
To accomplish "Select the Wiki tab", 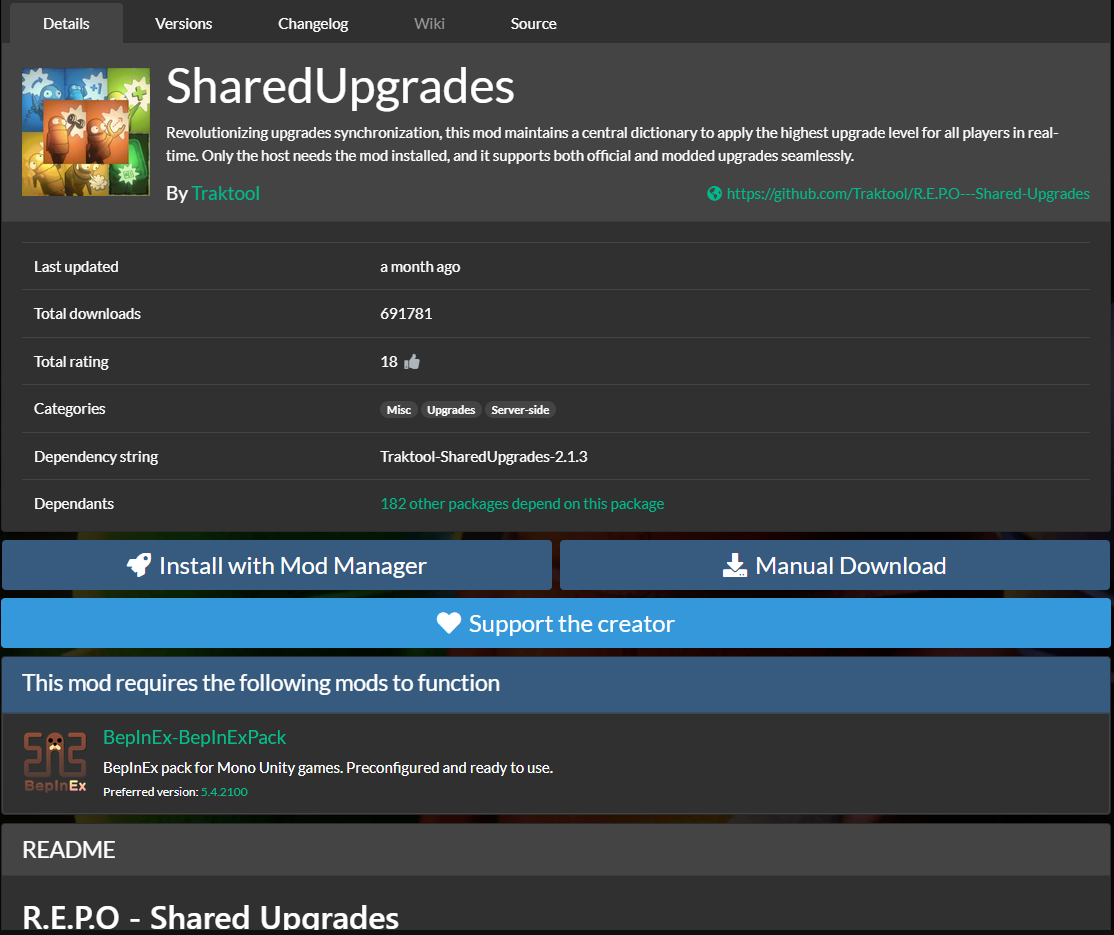I will 429,23.
